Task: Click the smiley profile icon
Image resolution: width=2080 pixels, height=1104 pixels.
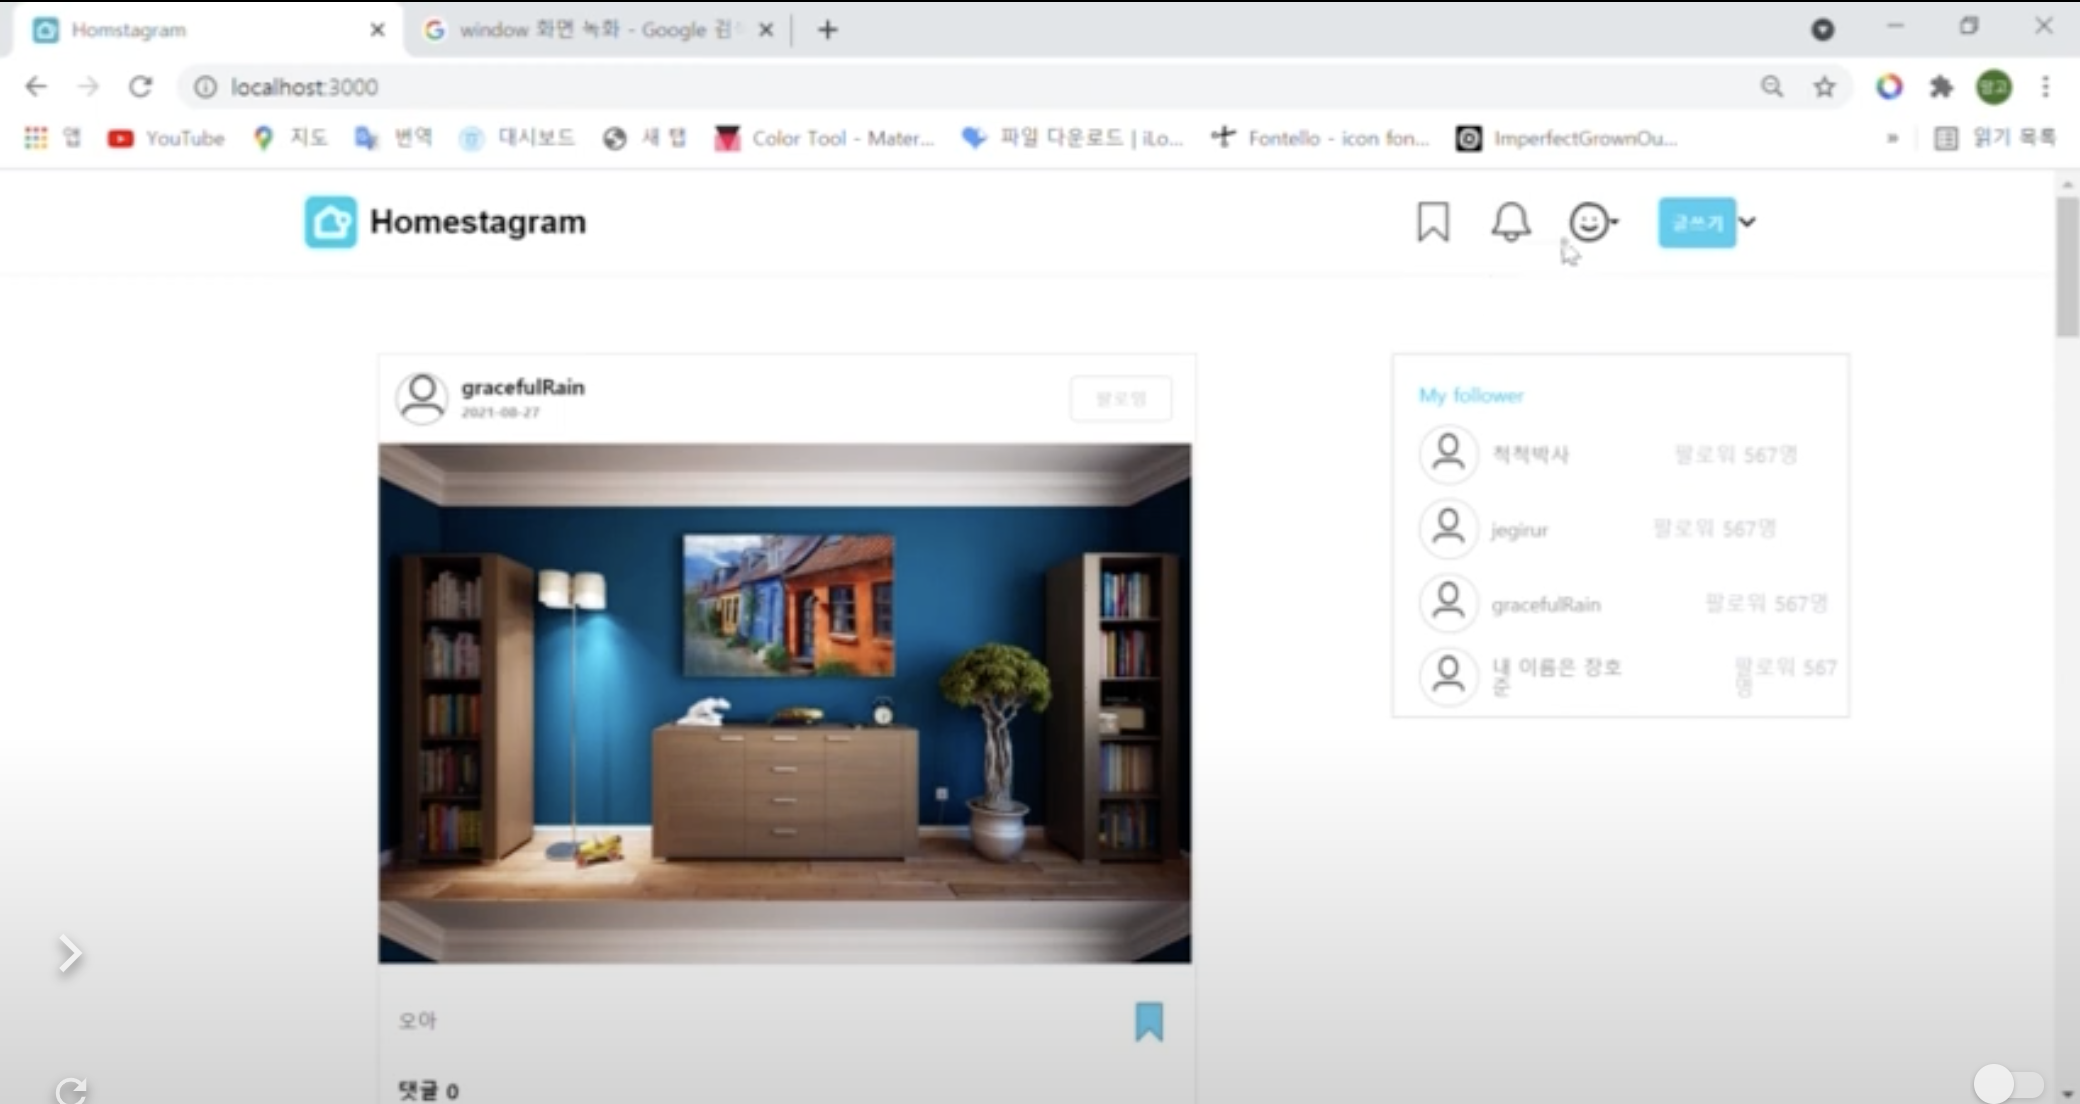Action: point(1589,222)
